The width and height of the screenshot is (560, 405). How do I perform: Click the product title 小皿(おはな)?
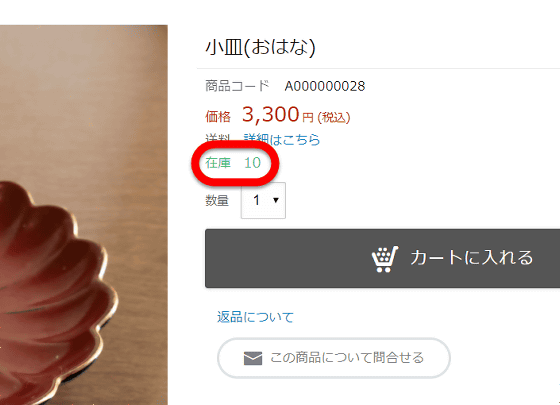coord(260,48)
